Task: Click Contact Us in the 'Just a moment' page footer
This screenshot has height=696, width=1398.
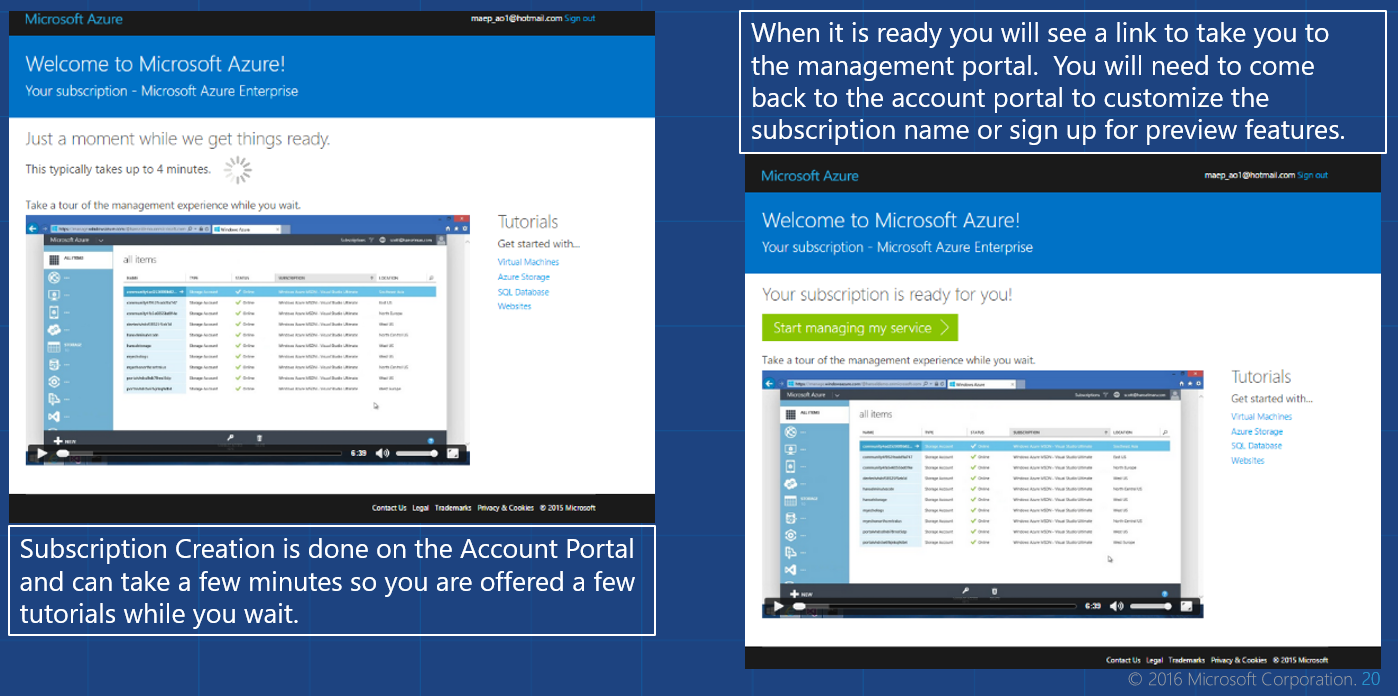Action: click(x=389, y=508)
